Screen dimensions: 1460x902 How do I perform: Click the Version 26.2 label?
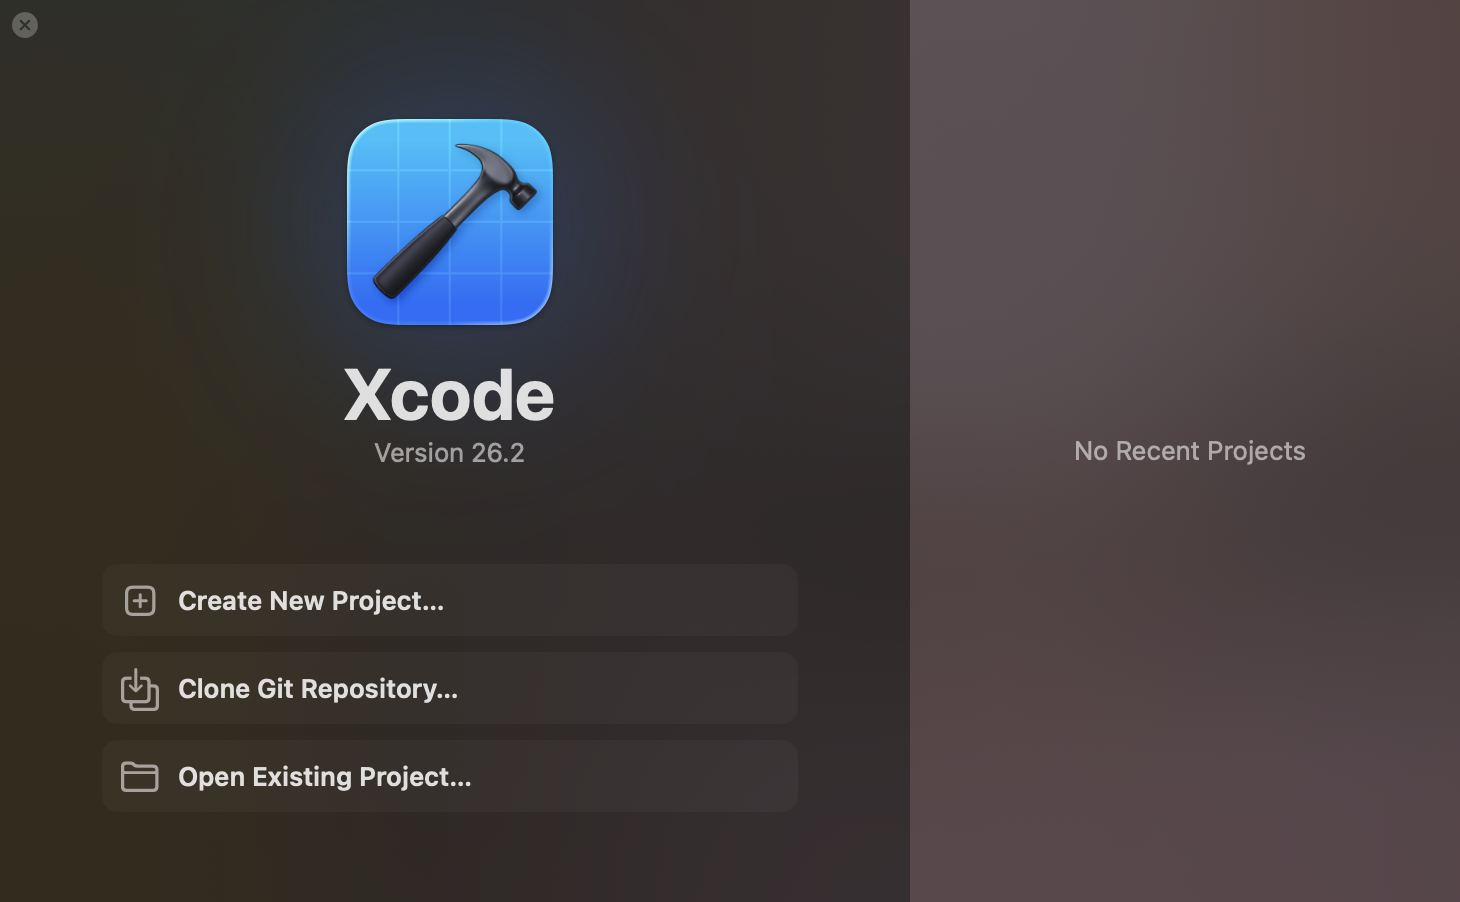pos(449,453)
